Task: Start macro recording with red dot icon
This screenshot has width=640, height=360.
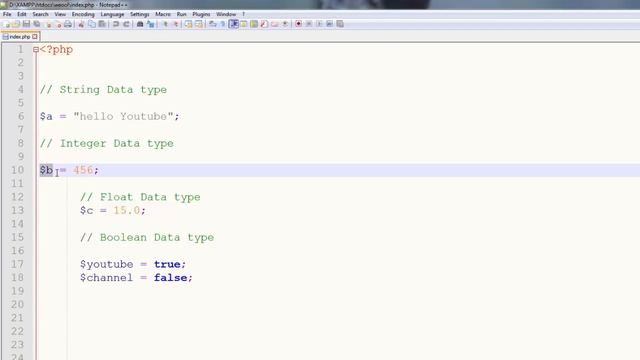Action: pyautogui.click(x=298, y=24)
